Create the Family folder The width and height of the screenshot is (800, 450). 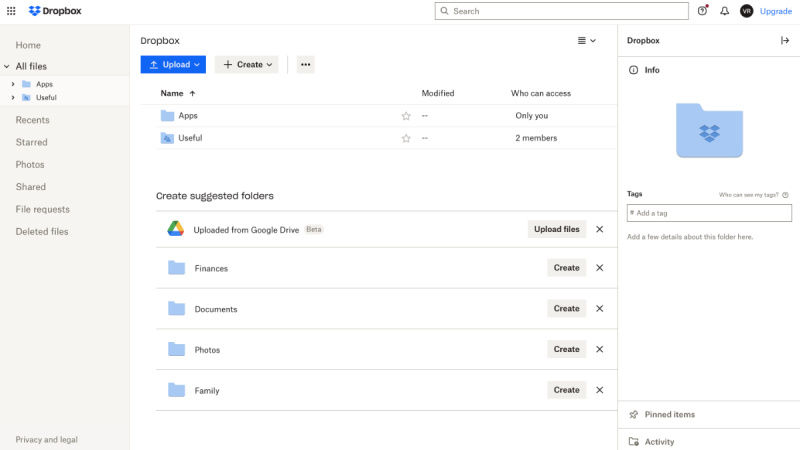click(566, 390)
